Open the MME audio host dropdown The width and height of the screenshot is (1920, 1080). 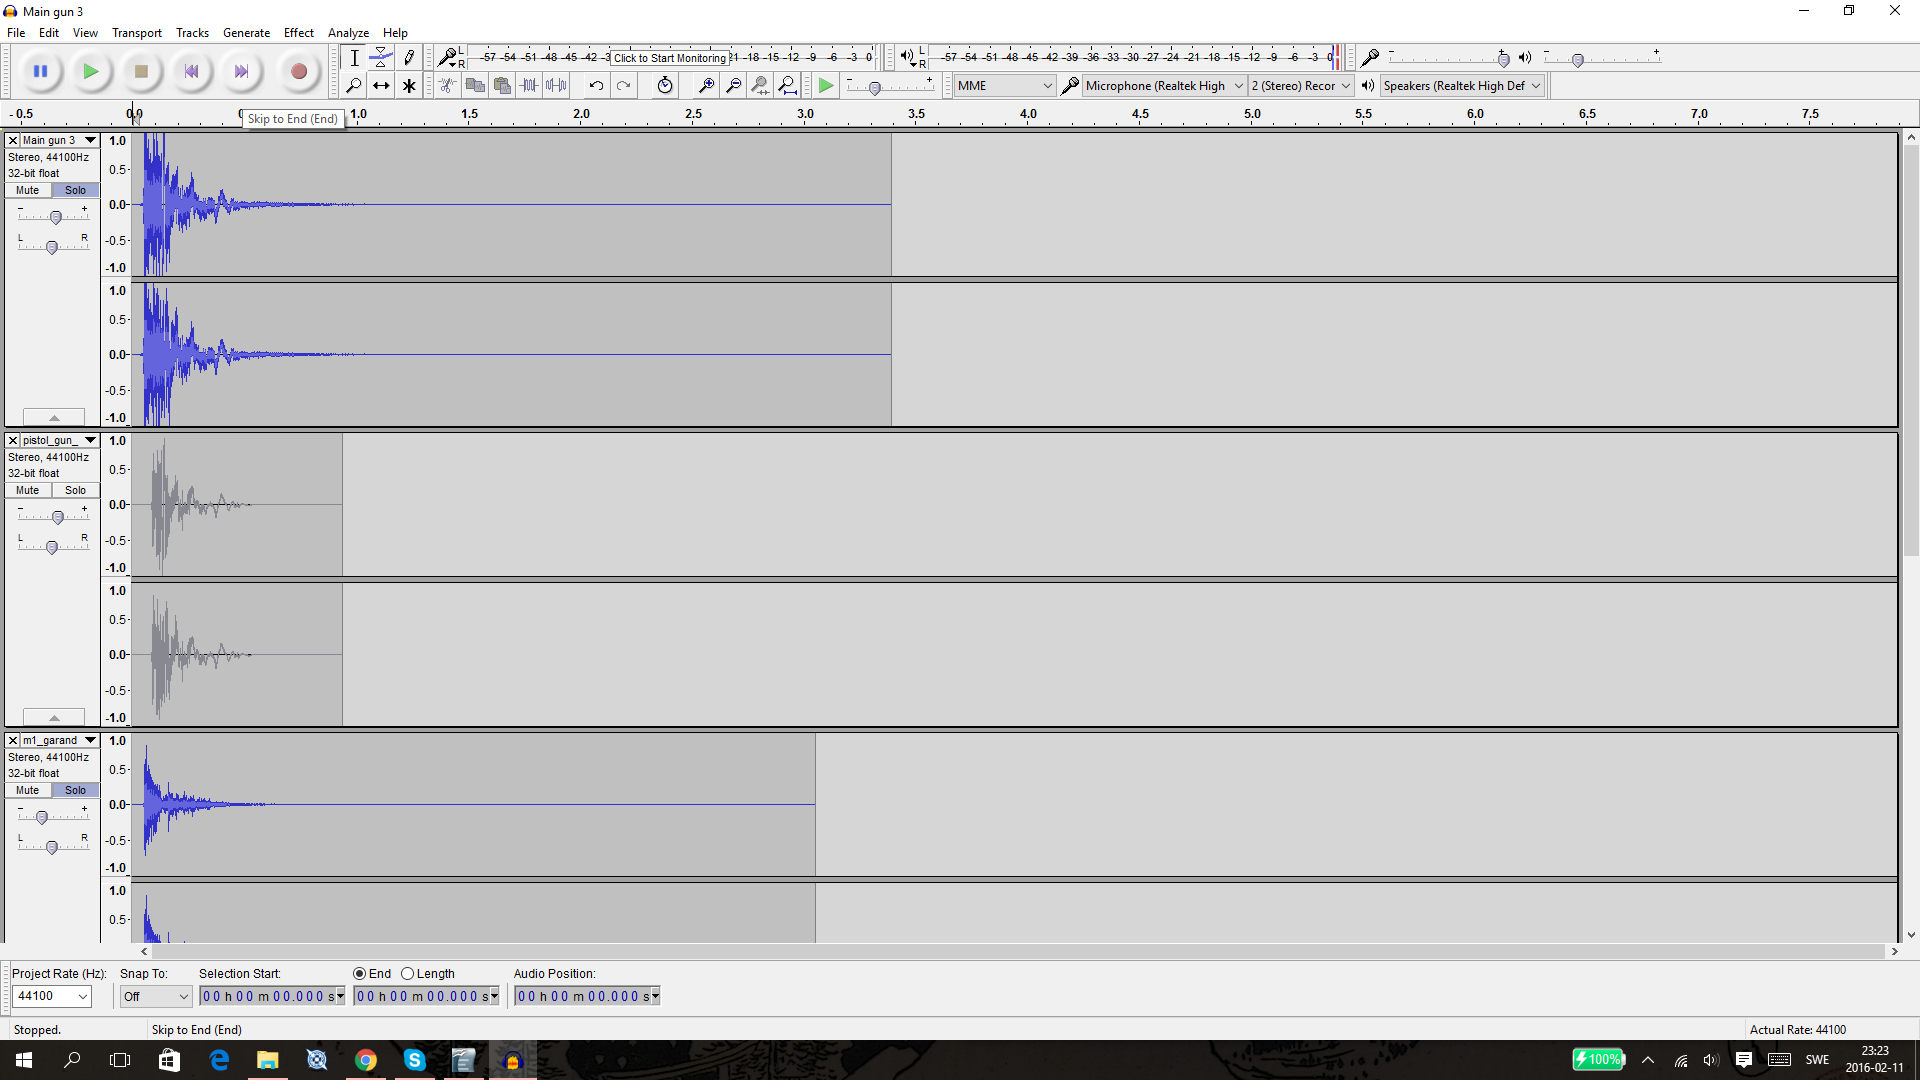pos(1004,86)
